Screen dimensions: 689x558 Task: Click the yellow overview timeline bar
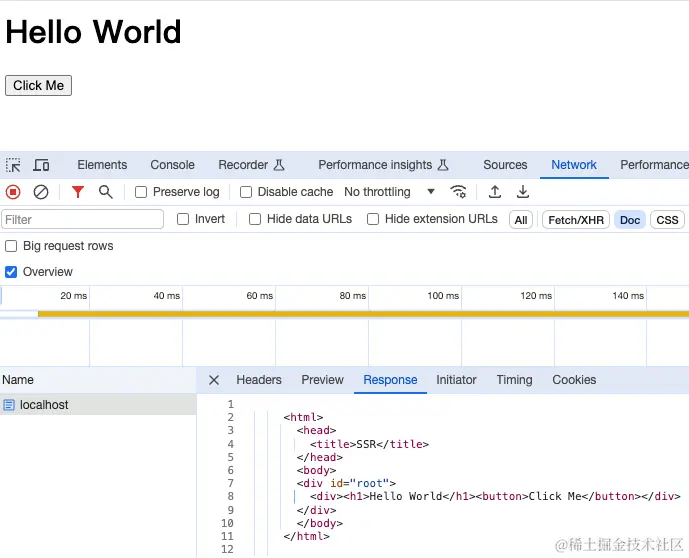point(363,314)
